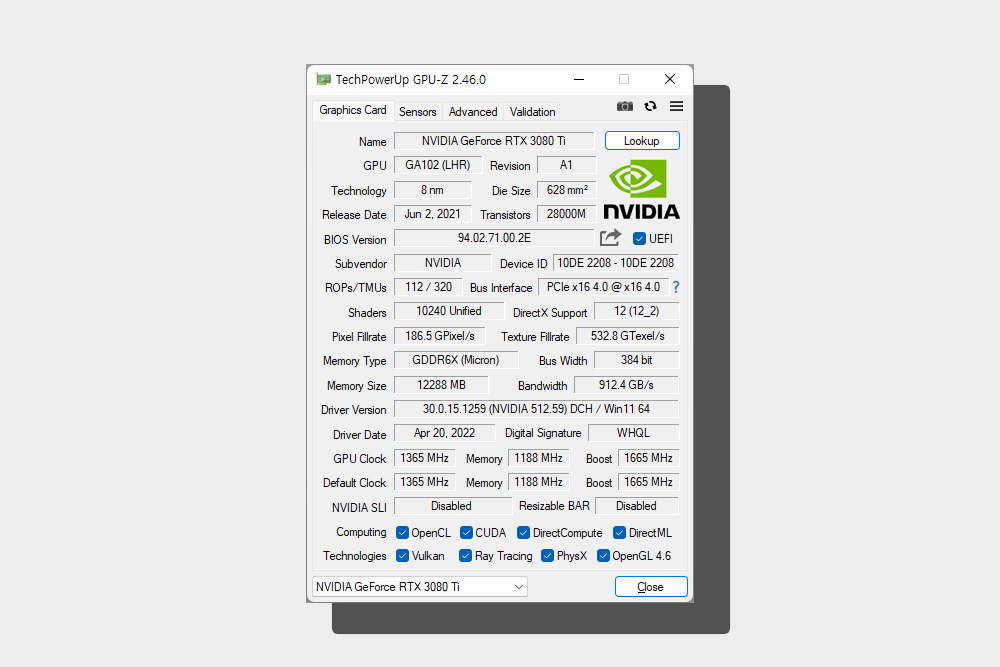Click the Memory Size value 12288 MB
The height and width of the screenshot is (667, 1000).
click(441, 385)
